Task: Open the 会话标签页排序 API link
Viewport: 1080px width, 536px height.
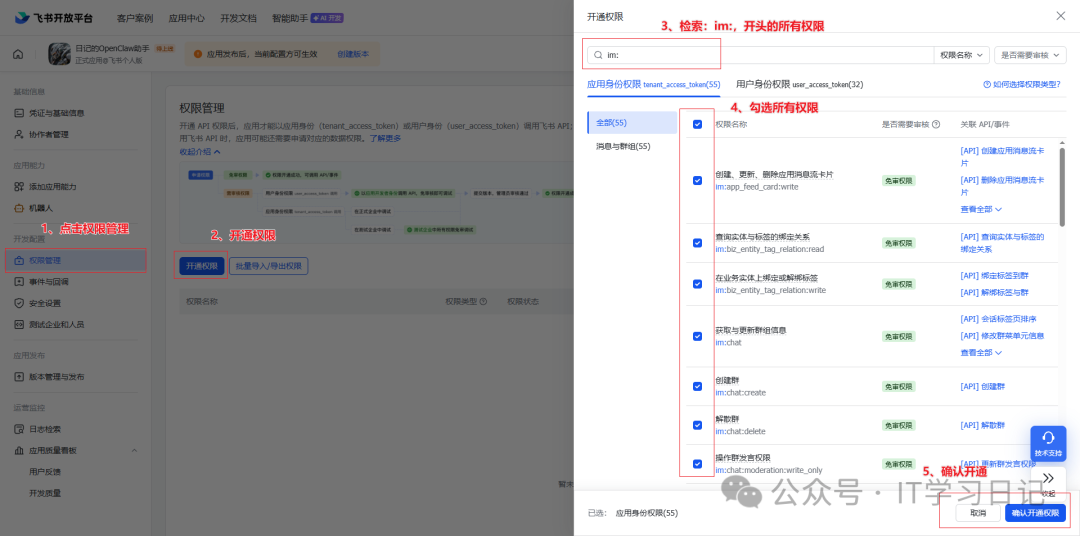Action: (999, 319)
